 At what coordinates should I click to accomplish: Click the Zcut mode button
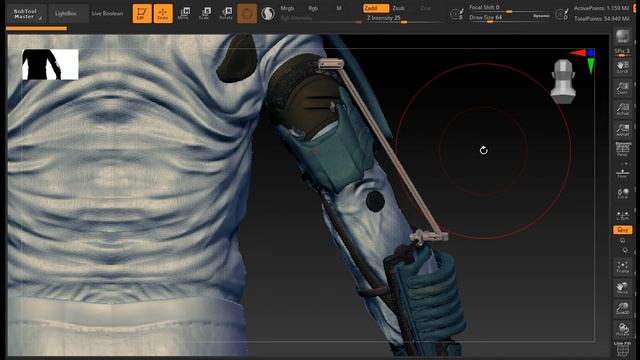click(425, 8)
